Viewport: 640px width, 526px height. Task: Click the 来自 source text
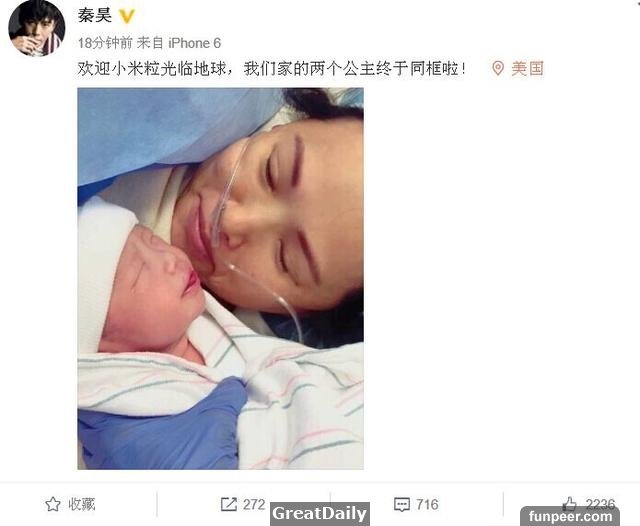click(150, 43)
